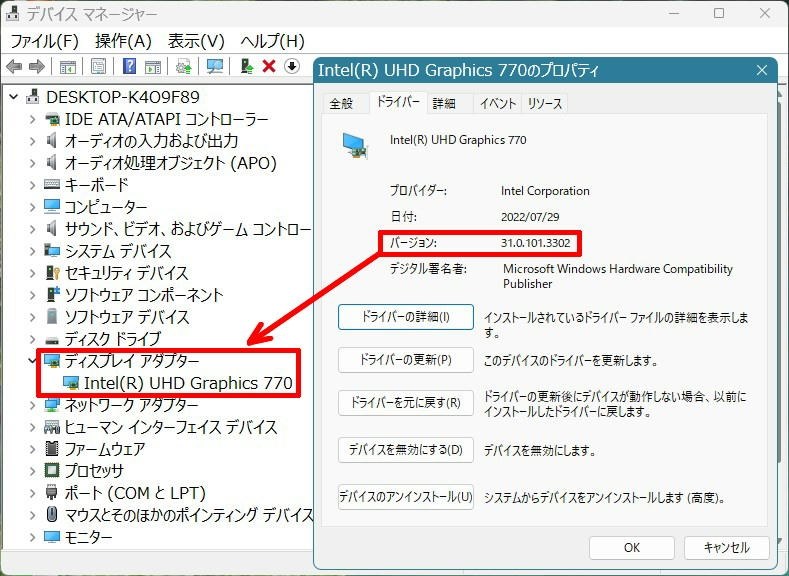The height and width of the screenshot is (576, 789).
Task: Click the enable device icon with green arrow
Action: point(247,66)
